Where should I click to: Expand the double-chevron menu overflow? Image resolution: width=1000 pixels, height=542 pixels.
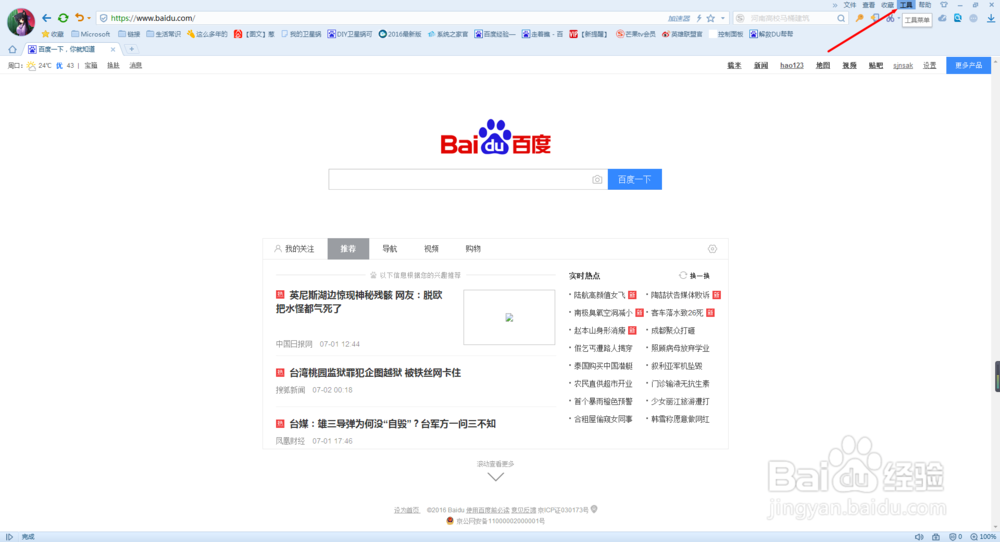835,5
